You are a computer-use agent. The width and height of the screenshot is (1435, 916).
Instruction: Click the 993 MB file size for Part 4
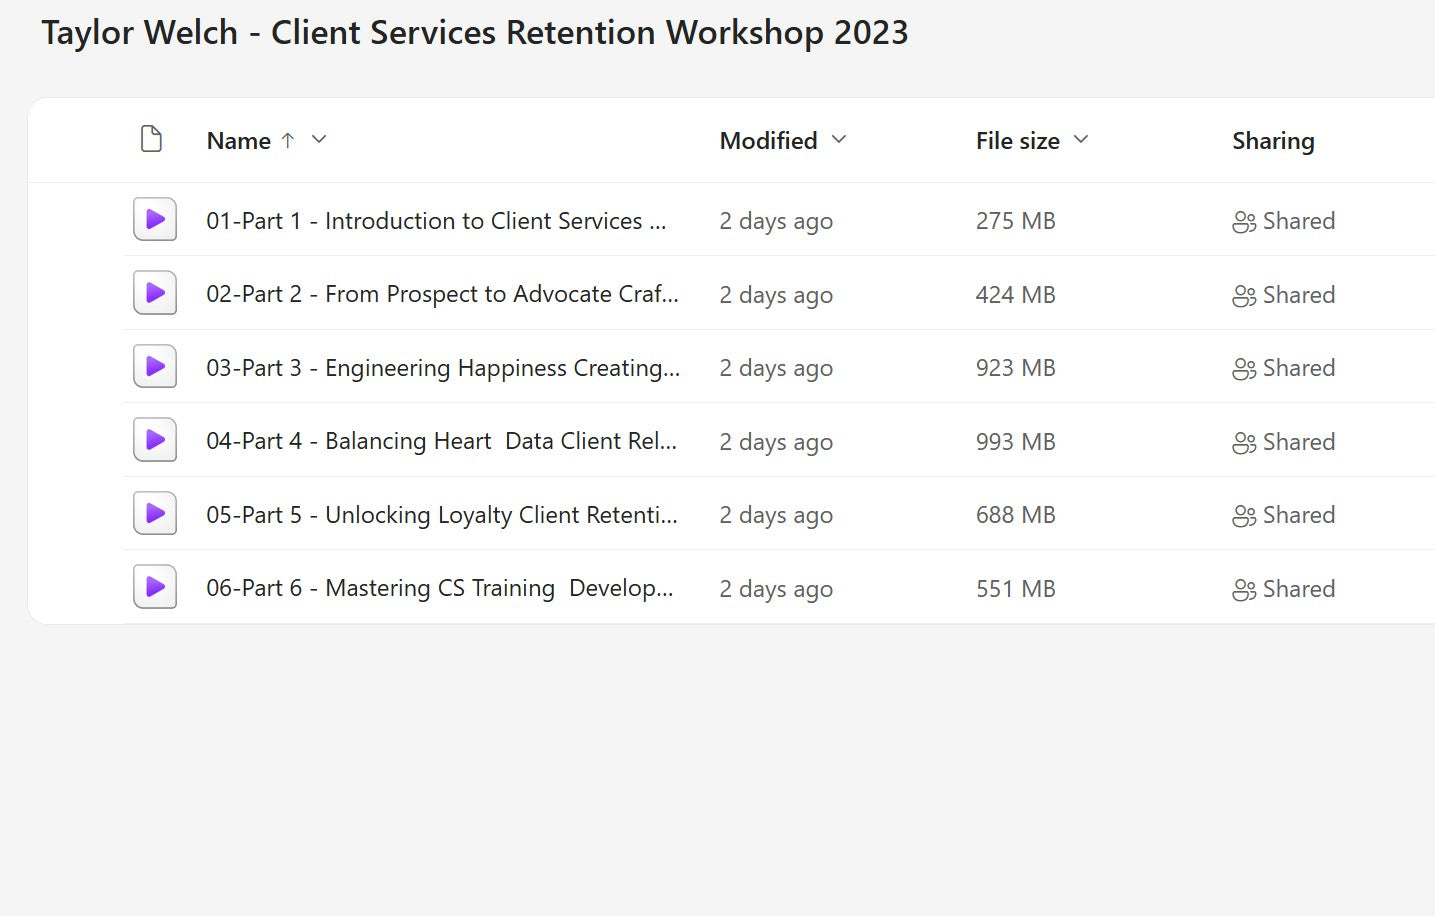pos(1015,441)
